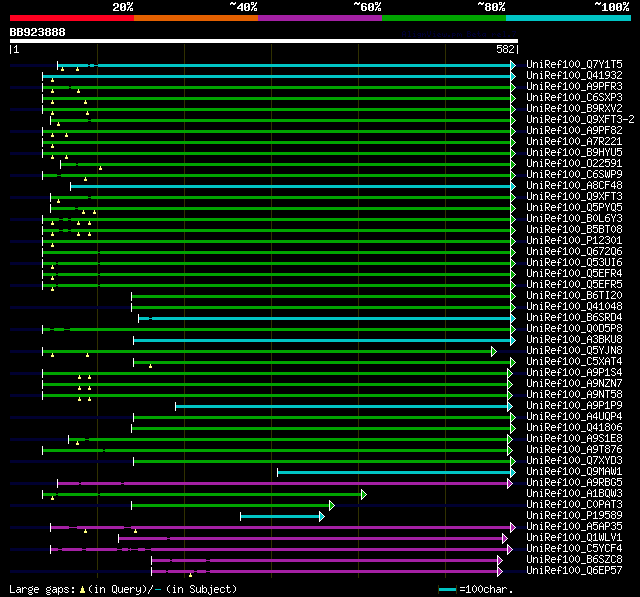Viewport: 640px width, 597px height.
Task: Open hit UniRef100_B9RXV2
Action: 574,109
